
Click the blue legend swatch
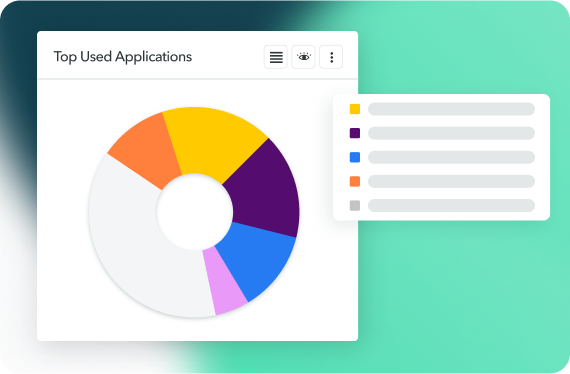(x=355, y=157)
